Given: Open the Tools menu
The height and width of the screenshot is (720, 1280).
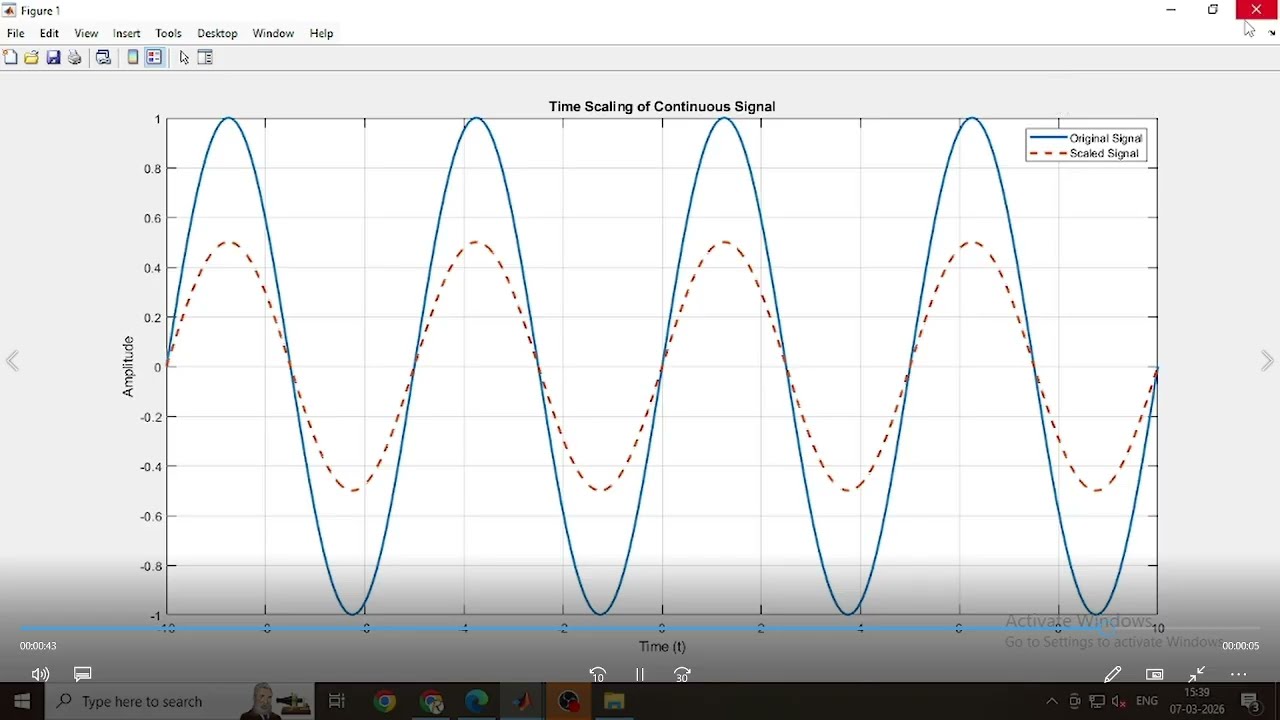Looking at the screenshot, I should tap(168, 33).
